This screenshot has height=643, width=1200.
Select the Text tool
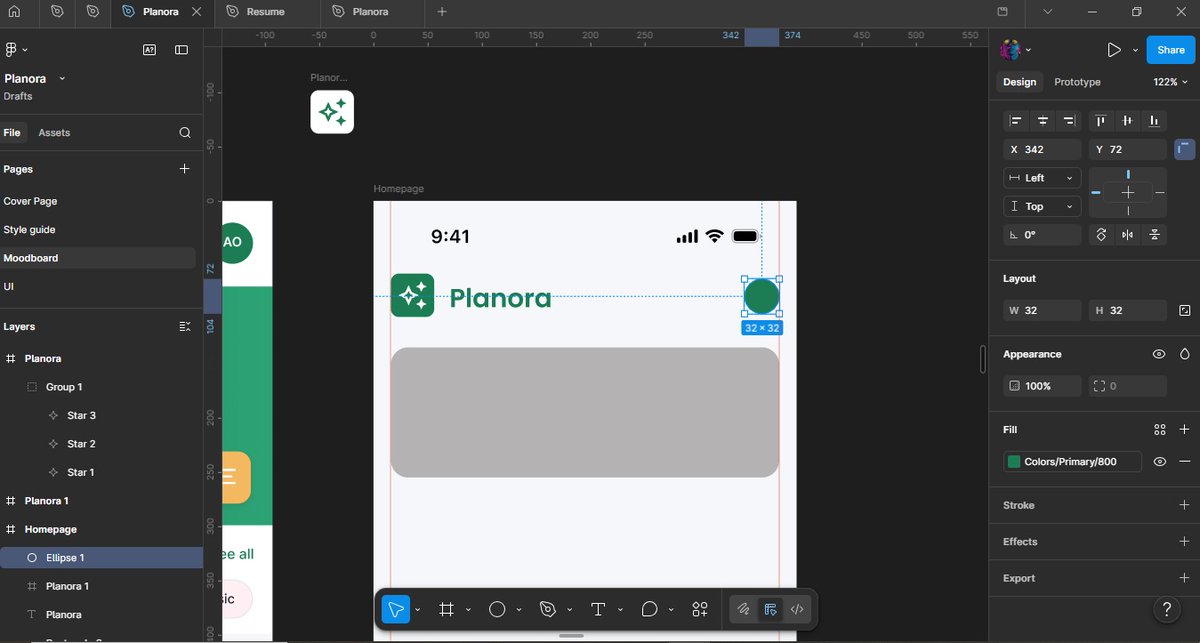[598, 609]
